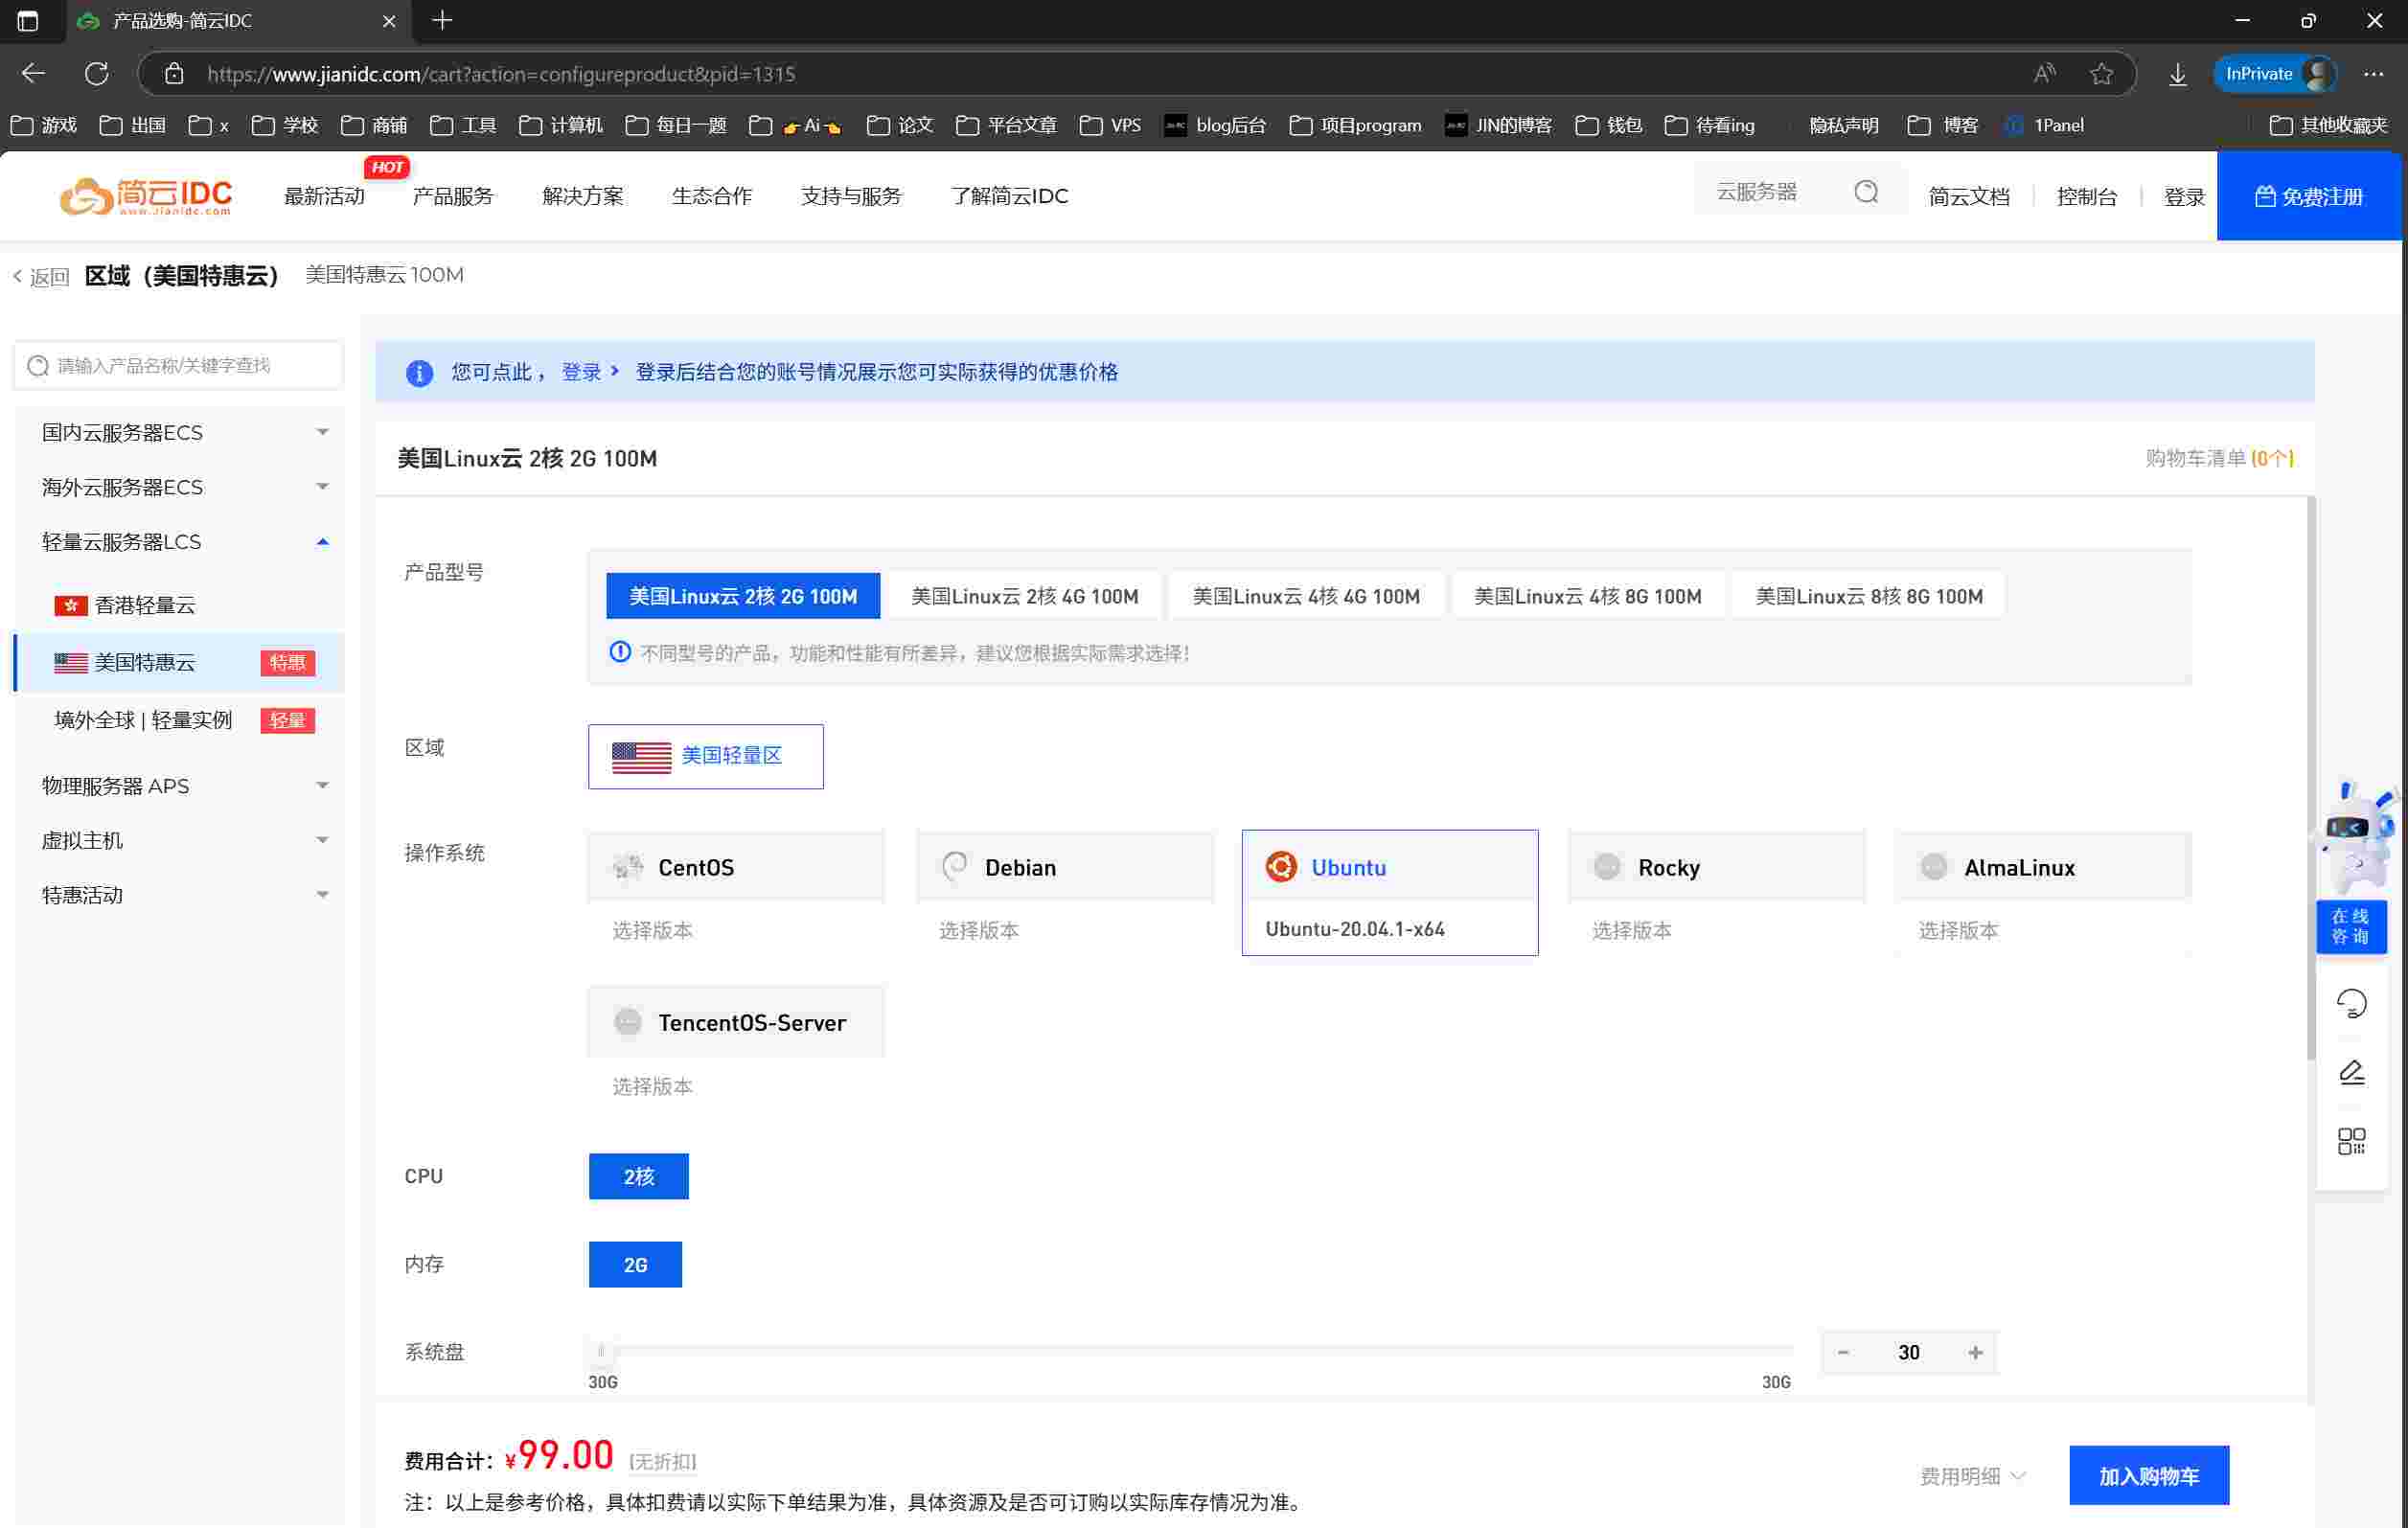The width and height of the screenshot is (2408, 1528).
Task: Click 加入购物车 button
Action: [x=2148, y=1476]
